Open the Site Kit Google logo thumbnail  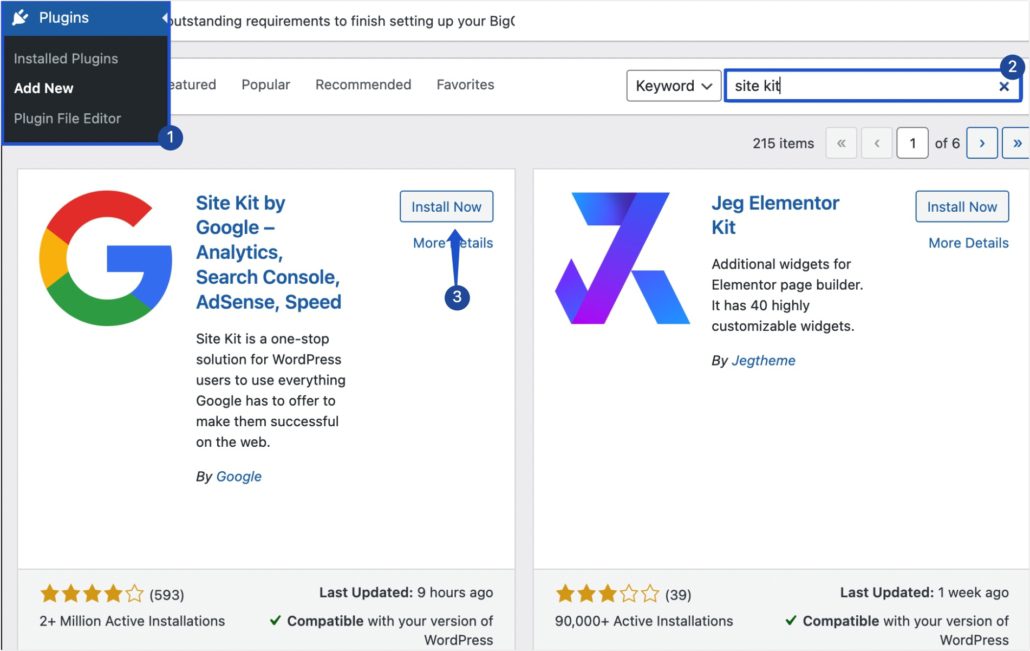(x=106, y=258)
